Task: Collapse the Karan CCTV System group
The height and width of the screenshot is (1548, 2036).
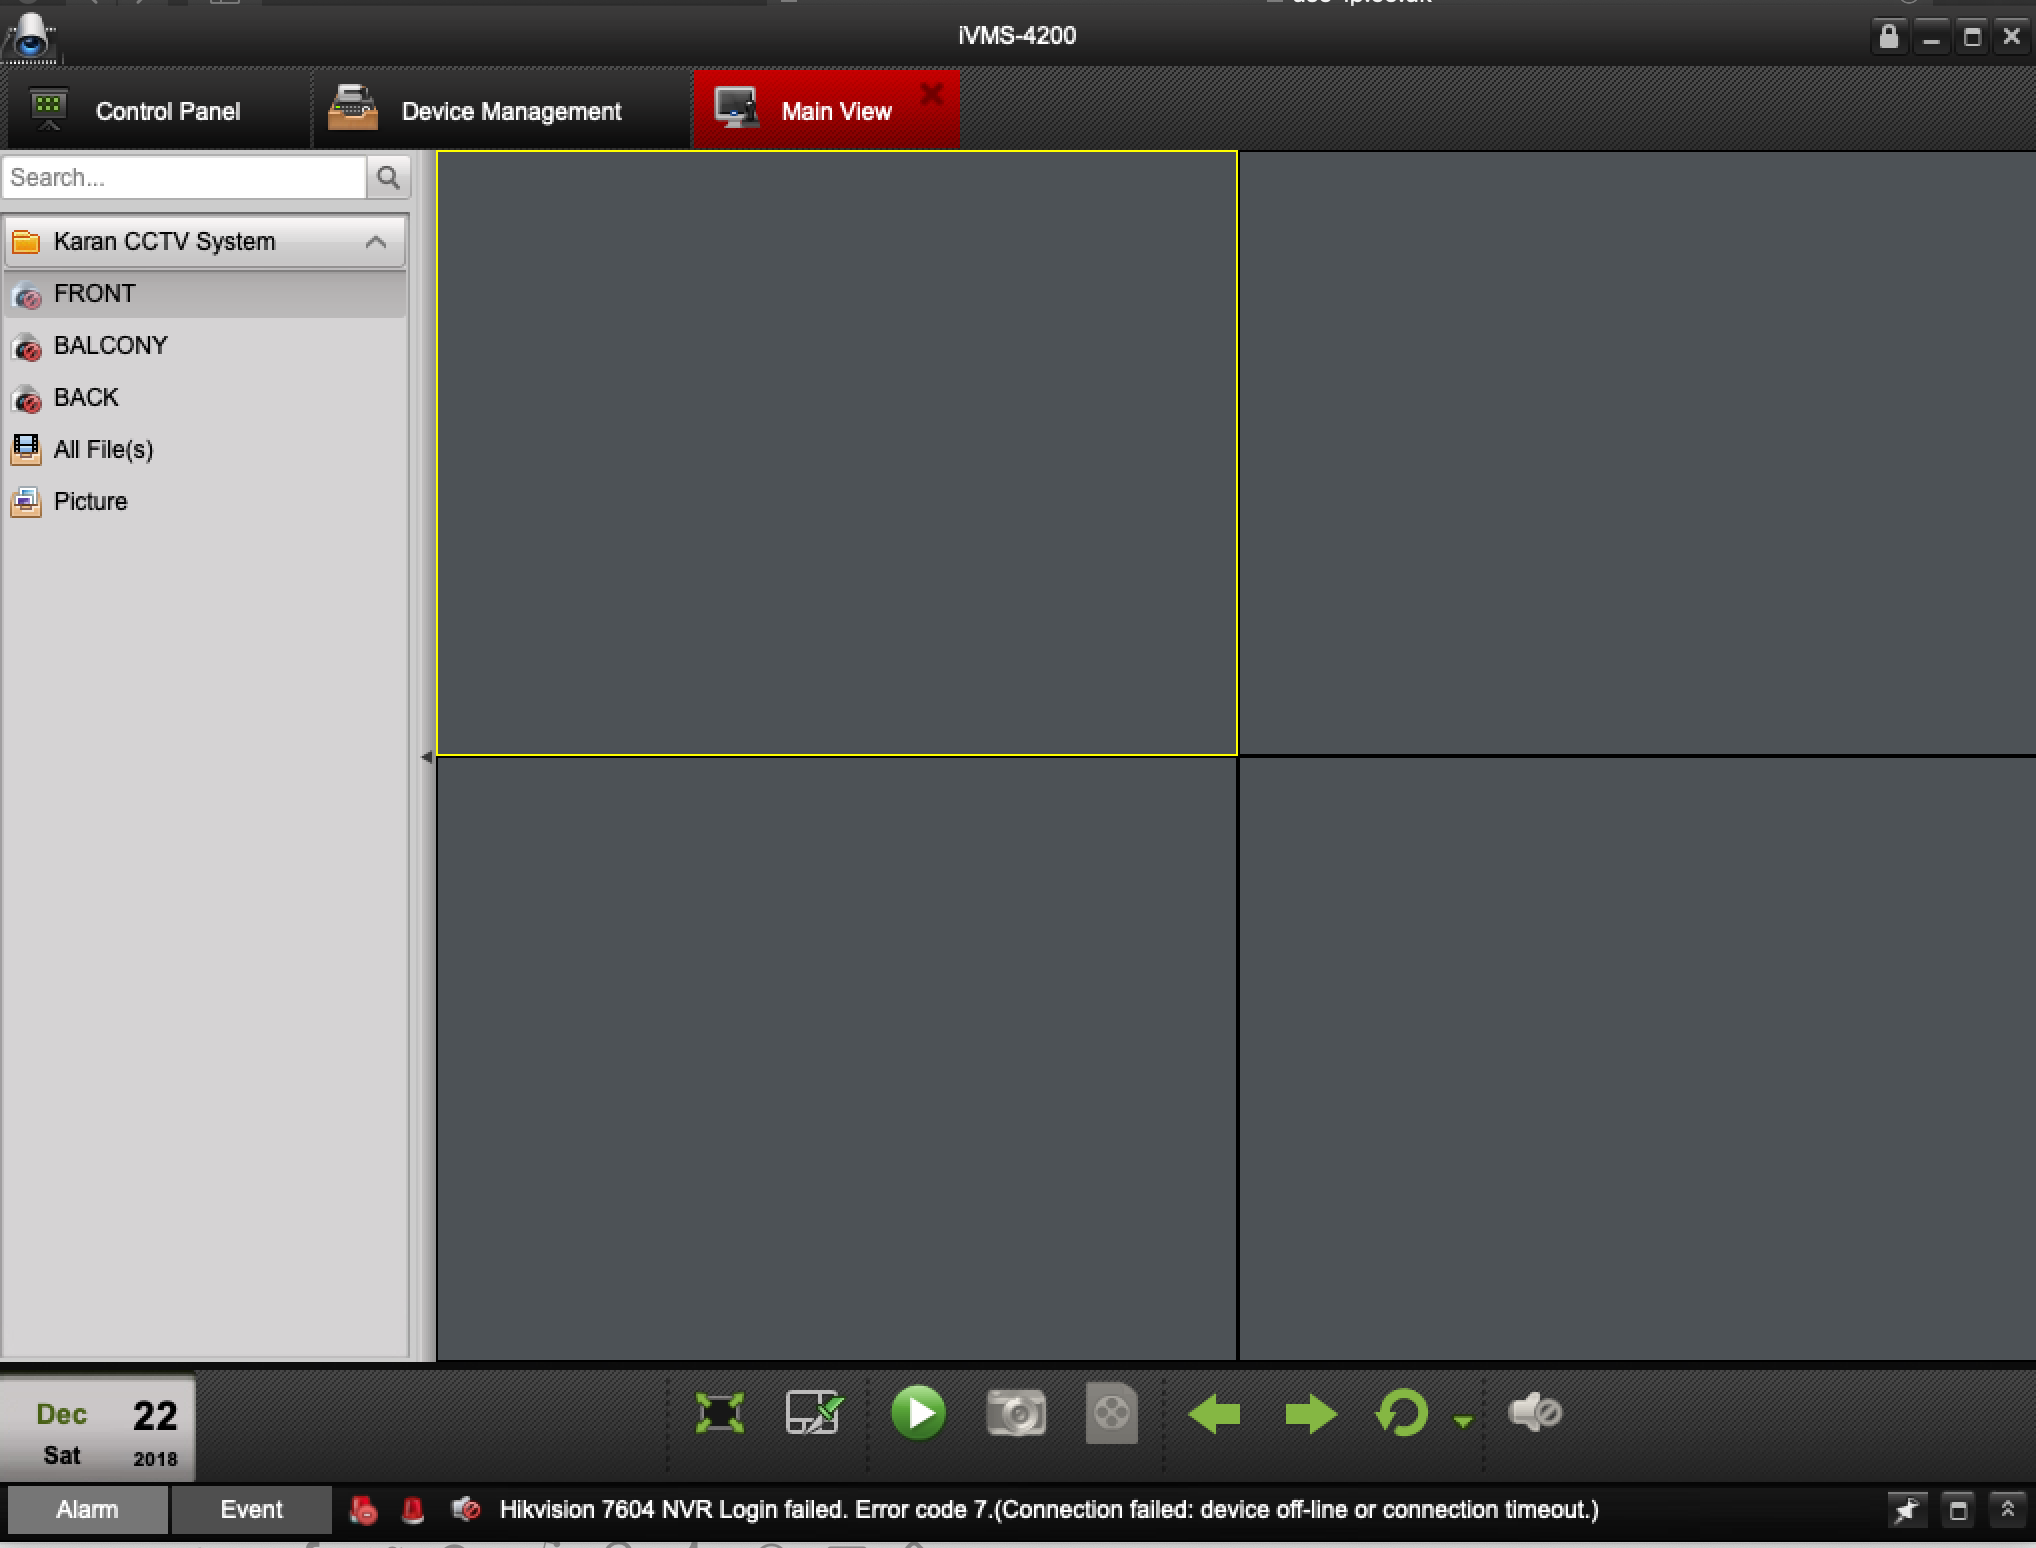Action: 376,242
